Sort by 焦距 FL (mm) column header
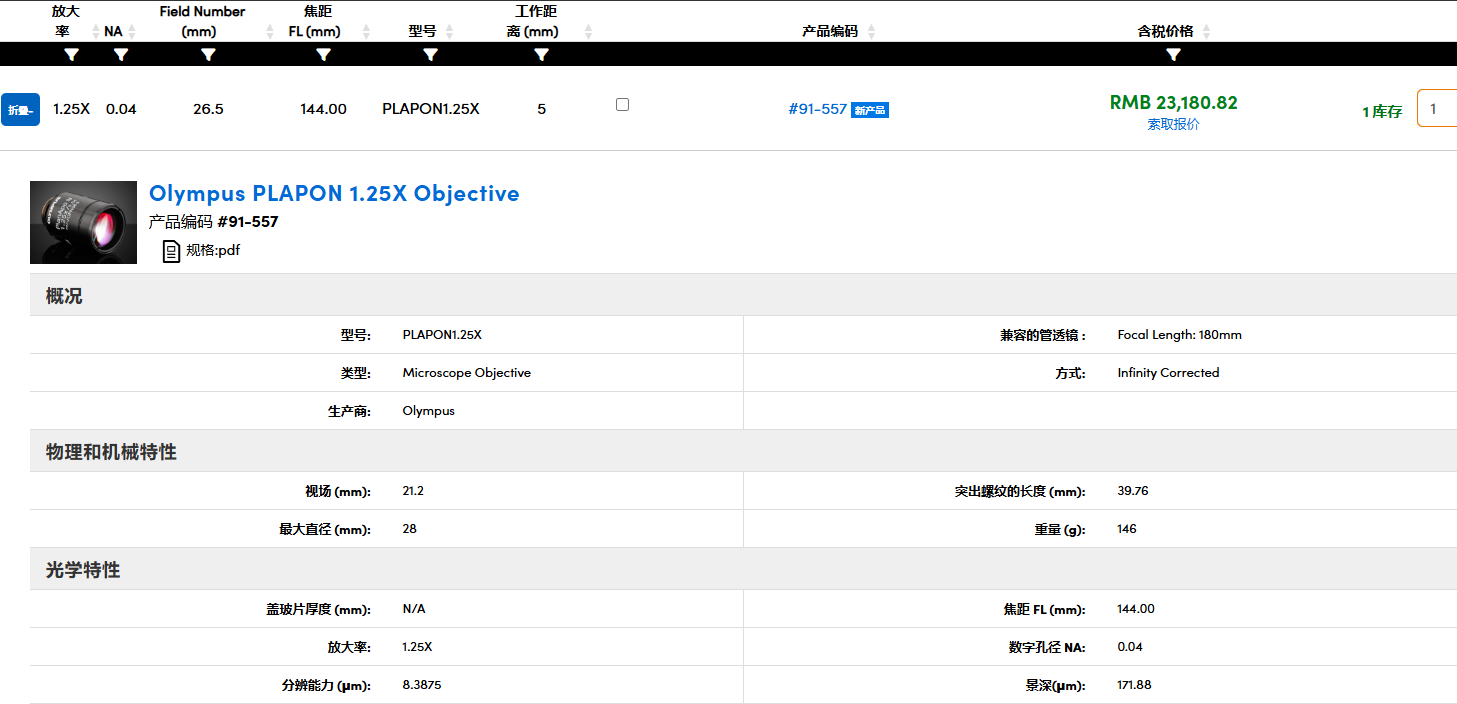 click(x=323, y=22)
